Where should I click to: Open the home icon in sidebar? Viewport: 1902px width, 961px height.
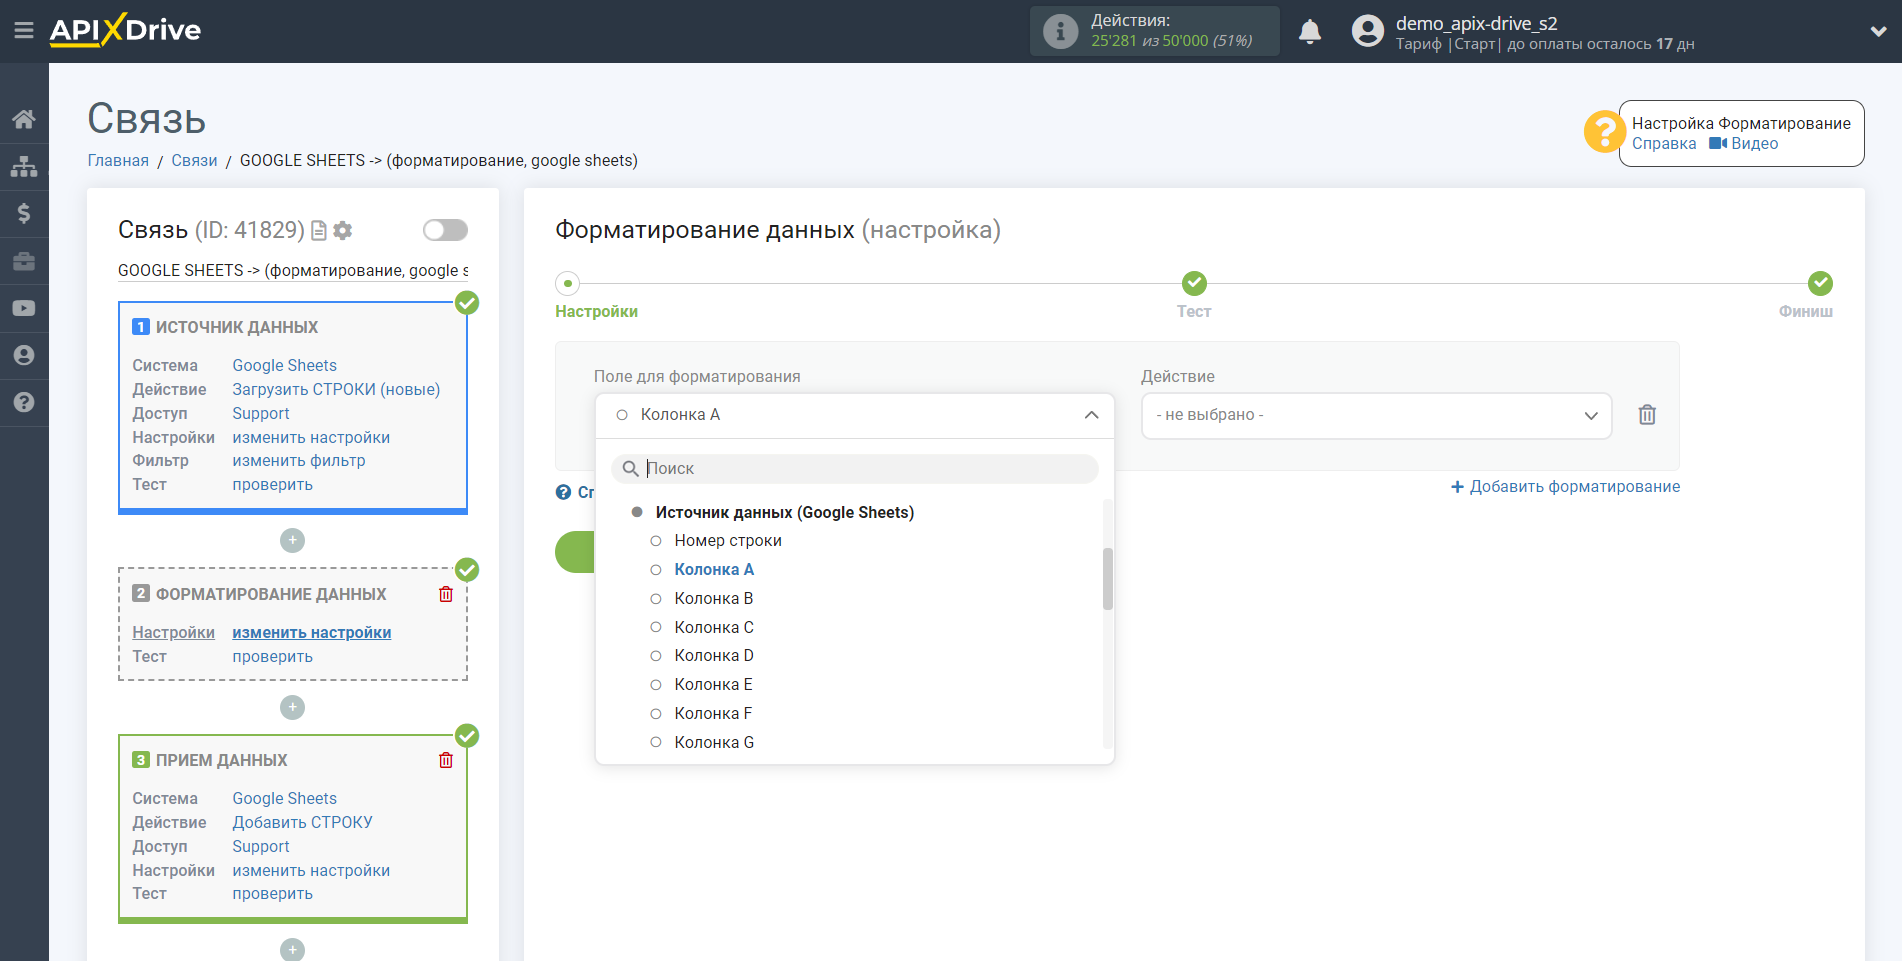[x=24, y=119]
